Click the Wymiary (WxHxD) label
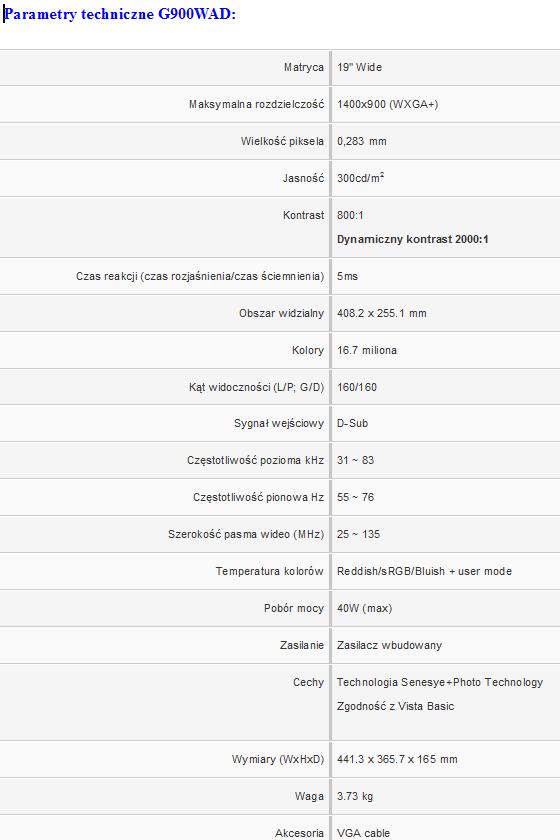The height and width of the screenshot is (840, 560). 278,760
